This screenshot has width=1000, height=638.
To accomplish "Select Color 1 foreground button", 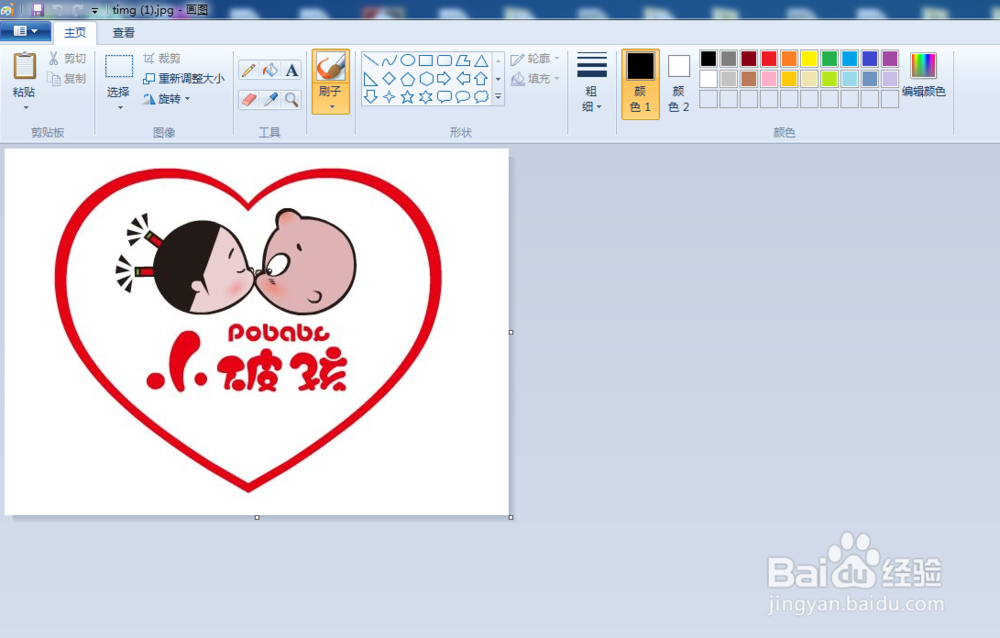I will click(x=640, y=84).
